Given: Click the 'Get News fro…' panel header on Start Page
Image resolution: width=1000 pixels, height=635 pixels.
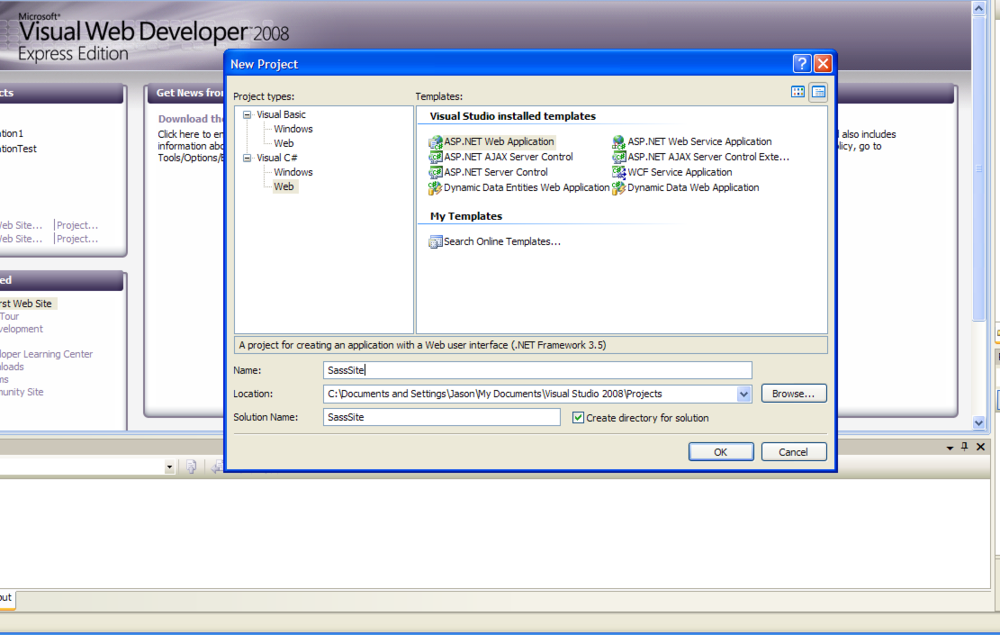Looking at the screenshot, I should [190, 93].
